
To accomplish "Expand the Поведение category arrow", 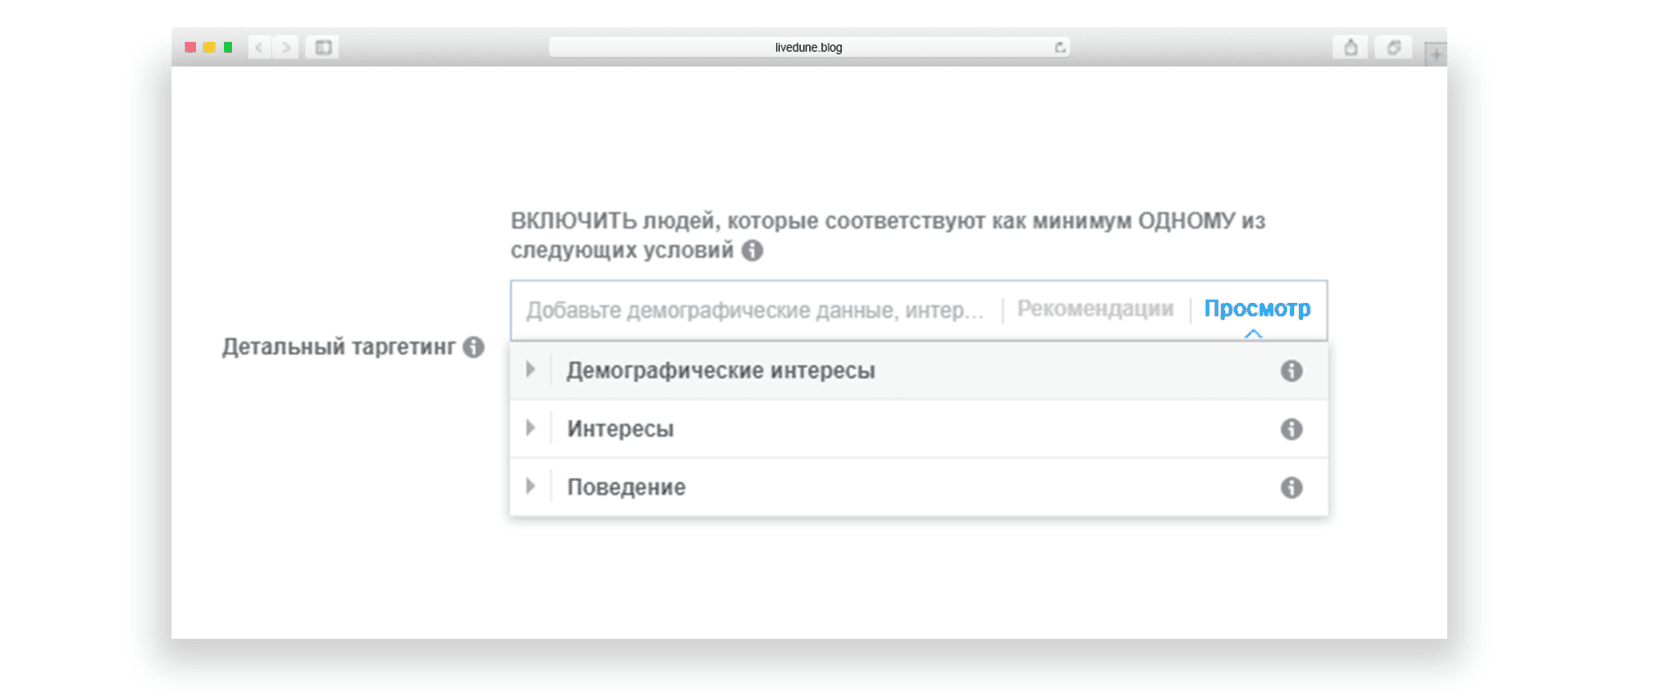I will coord(530,486).
